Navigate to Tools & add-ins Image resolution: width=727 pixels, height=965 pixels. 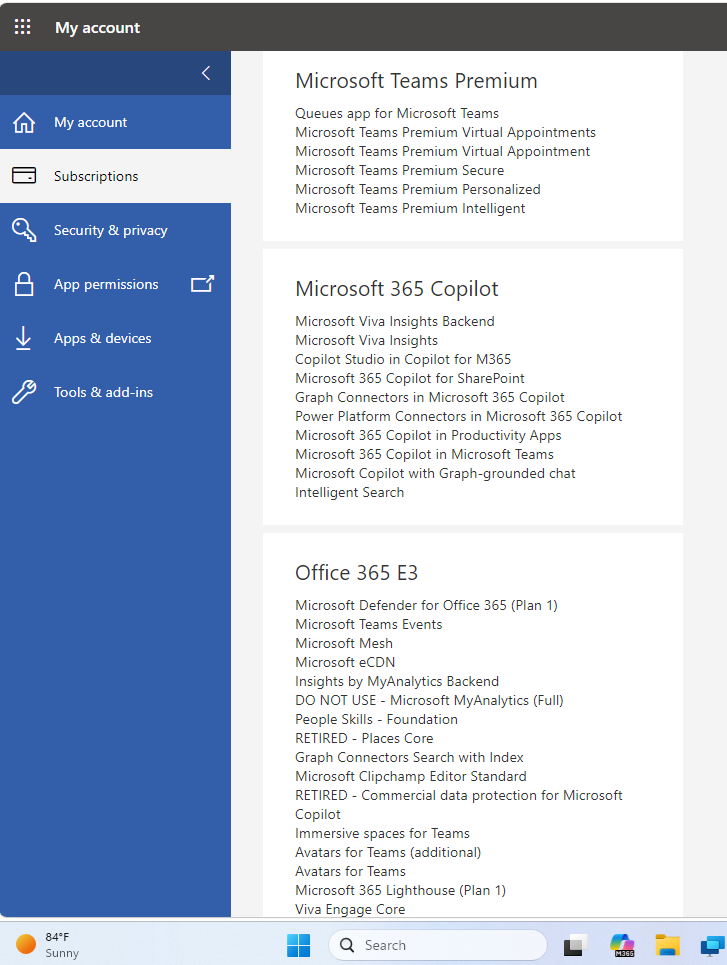115,393
